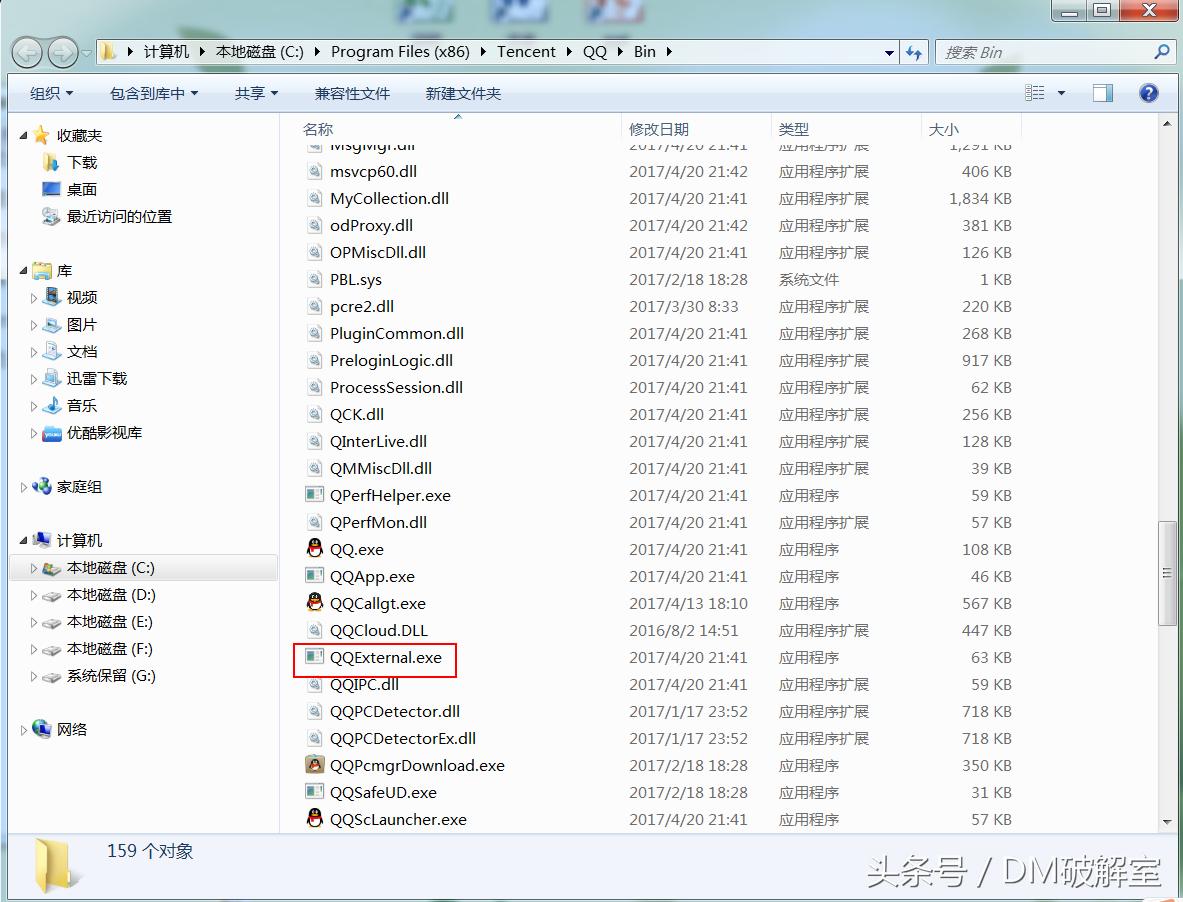The height and width of the screenshot is (902, 1183).
Task: Collapse the 收藏夹 section
Action: pyautogui.click(x=23, y=136)
